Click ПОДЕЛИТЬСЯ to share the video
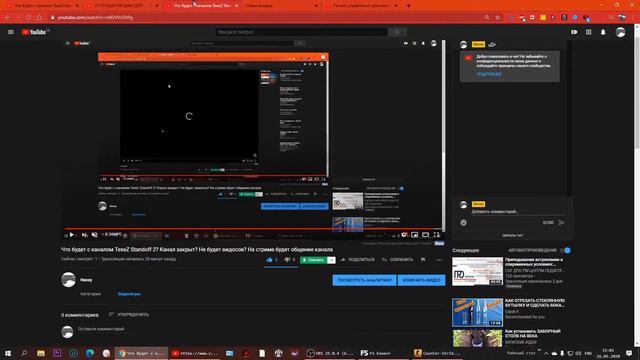Screen dimensions: 640x360 tap(358, 260)
